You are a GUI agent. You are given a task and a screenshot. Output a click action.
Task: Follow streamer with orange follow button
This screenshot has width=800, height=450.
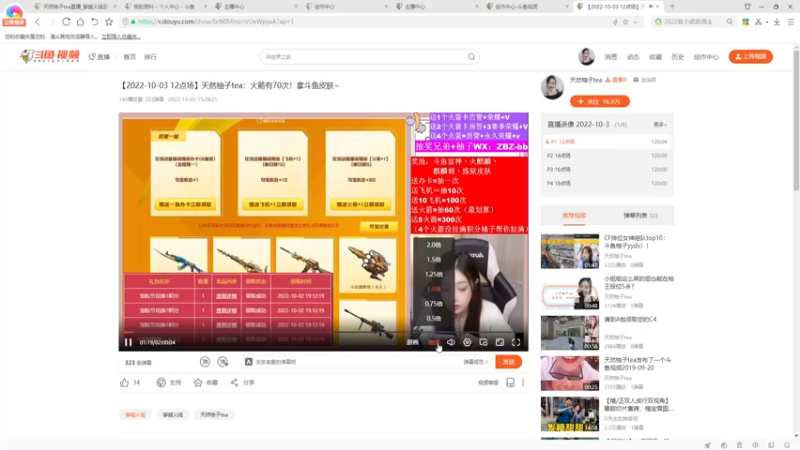[600, 102]
